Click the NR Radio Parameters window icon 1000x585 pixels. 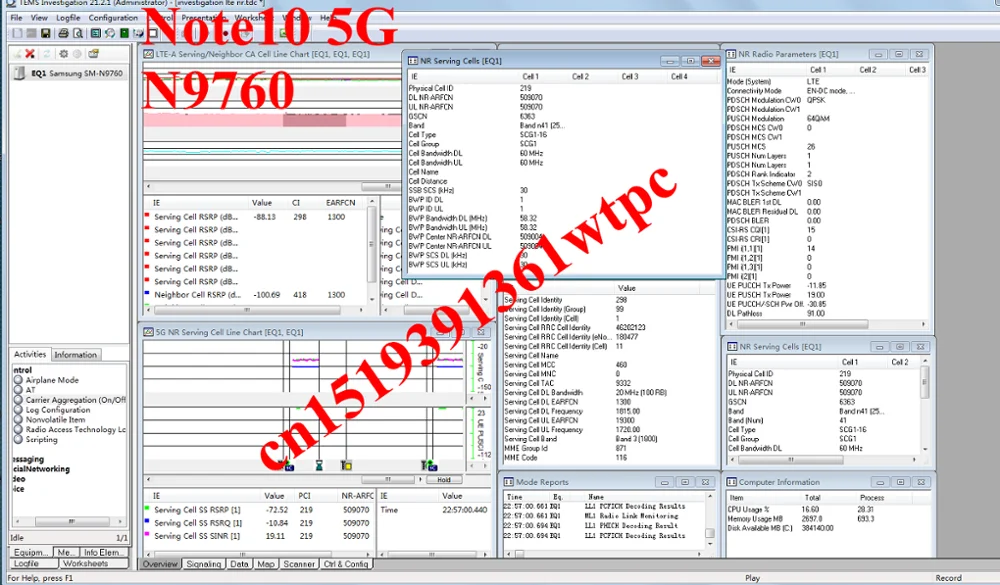[732, 54]
